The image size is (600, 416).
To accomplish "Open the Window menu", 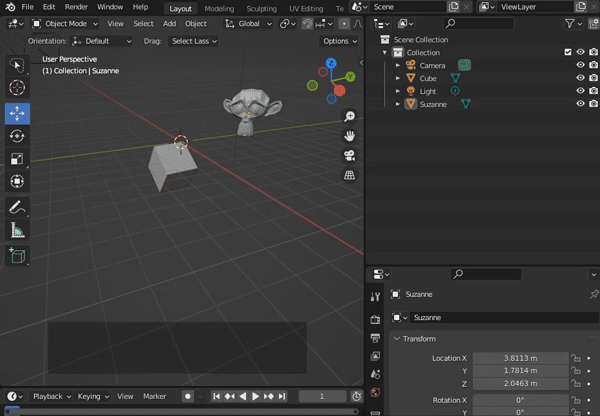I will [110, 7].
